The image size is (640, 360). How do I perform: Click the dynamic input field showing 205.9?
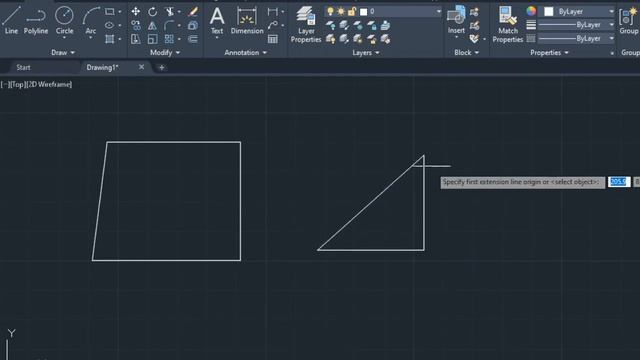[x=619, y=182]
